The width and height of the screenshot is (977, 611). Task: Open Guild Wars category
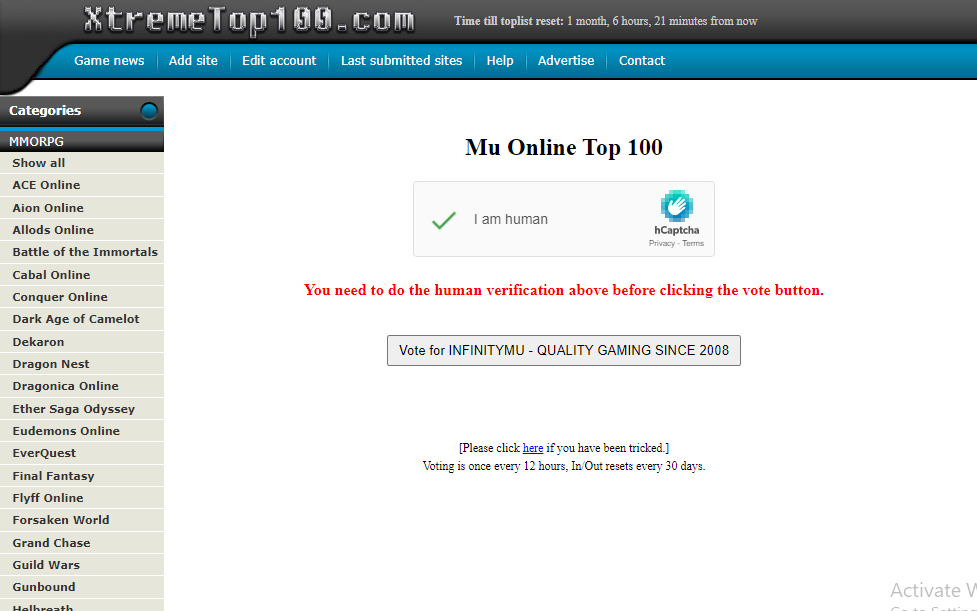[82, 565]
